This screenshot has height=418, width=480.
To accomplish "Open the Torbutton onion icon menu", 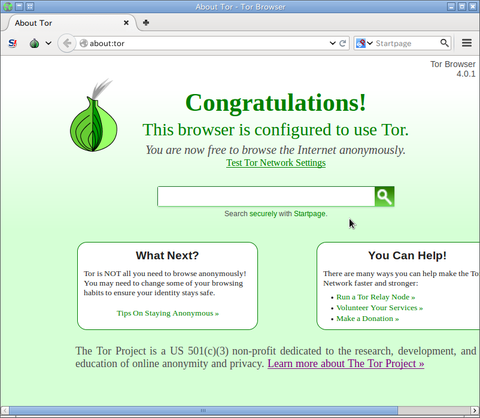I will coord(34,43).
